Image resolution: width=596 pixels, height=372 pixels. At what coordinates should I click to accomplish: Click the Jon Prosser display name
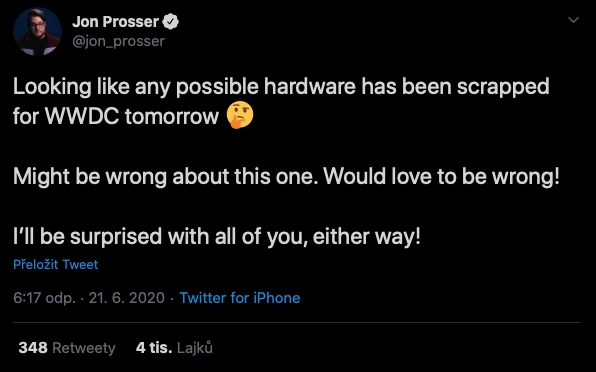116,22
